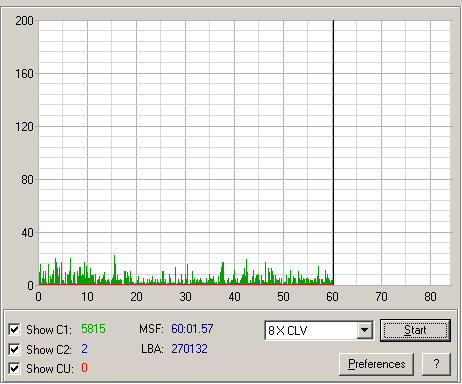Click the x-axis label 40

click(x=234, y=297)
